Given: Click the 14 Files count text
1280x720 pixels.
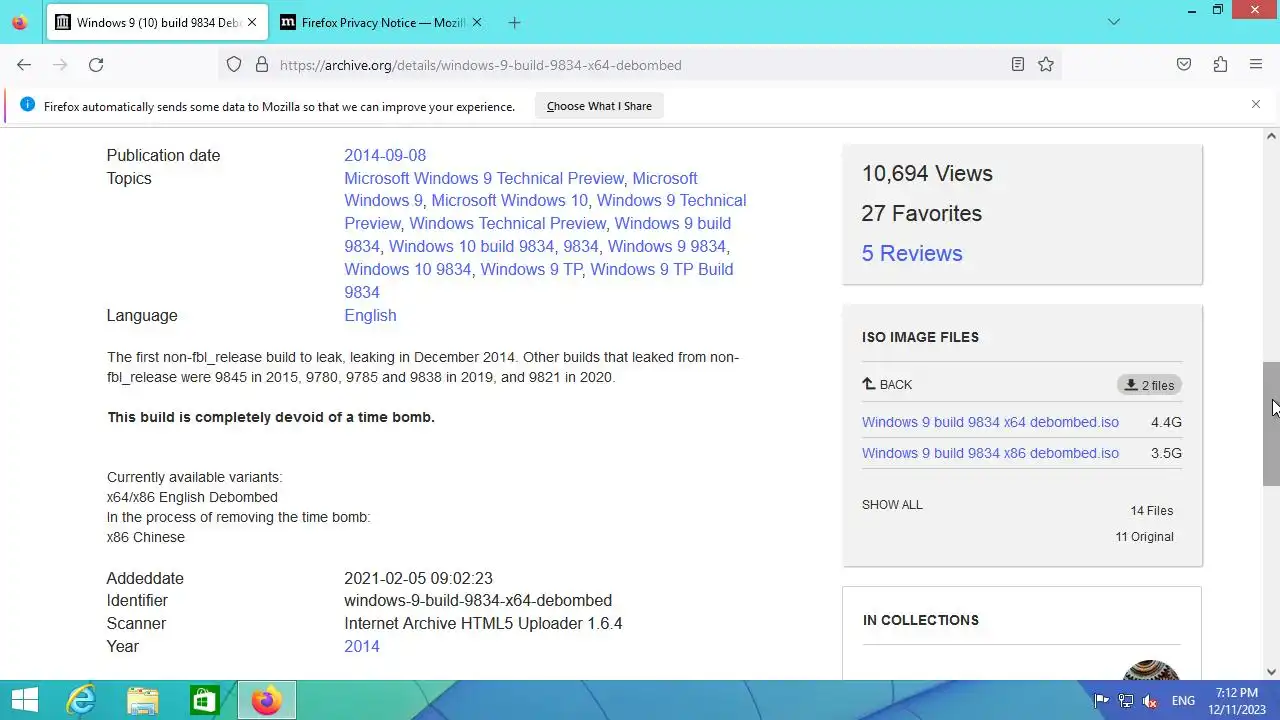Looking at the screenshot, I should 1152,511.
